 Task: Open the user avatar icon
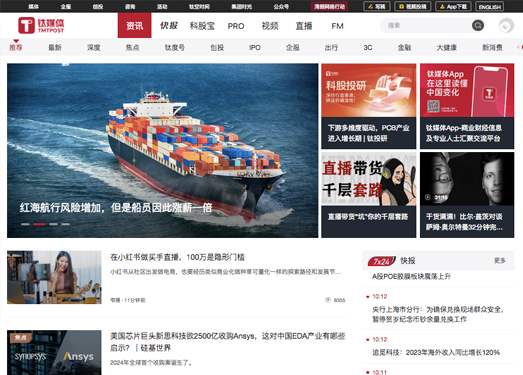(x=506, y=26)
